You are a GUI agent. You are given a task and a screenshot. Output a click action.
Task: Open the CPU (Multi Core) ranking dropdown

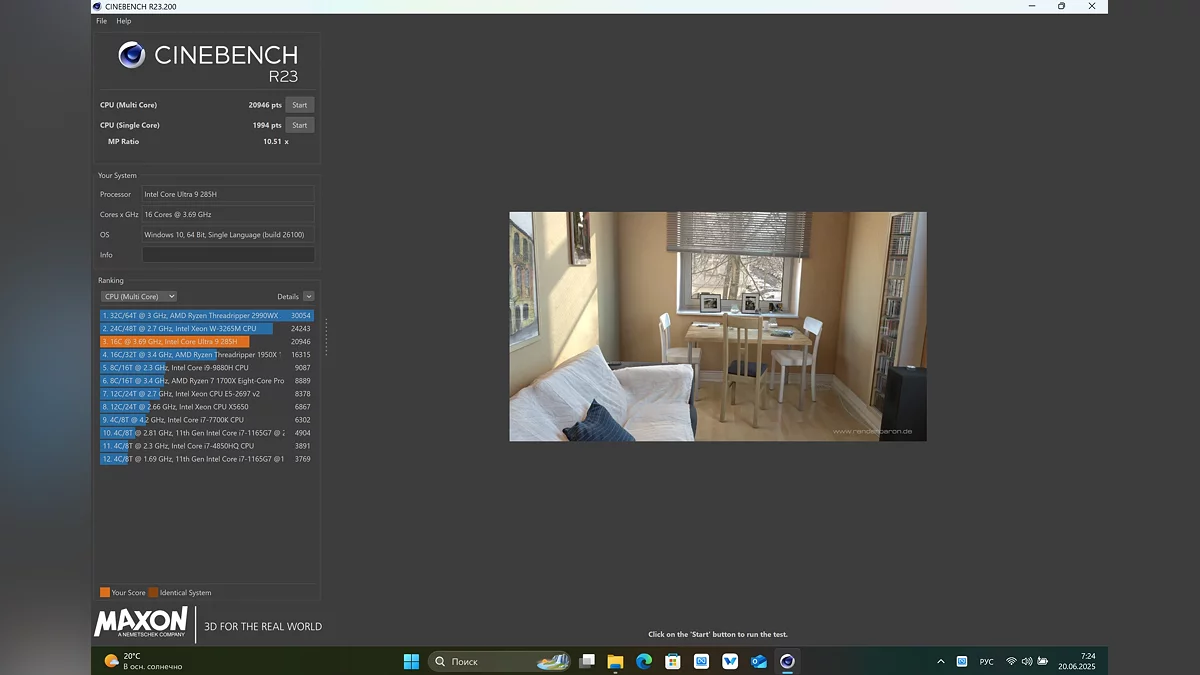pyautogui.click(x=139, y=296)
